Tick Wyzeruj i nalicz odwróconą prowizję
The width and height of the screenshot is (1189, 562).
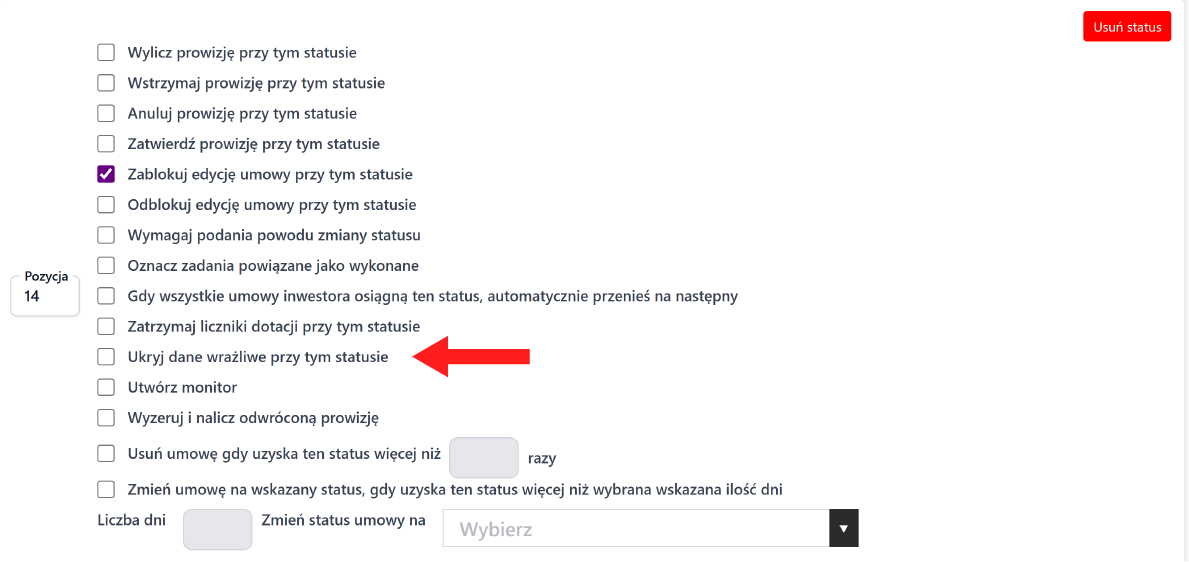click(x=106, y=418)
